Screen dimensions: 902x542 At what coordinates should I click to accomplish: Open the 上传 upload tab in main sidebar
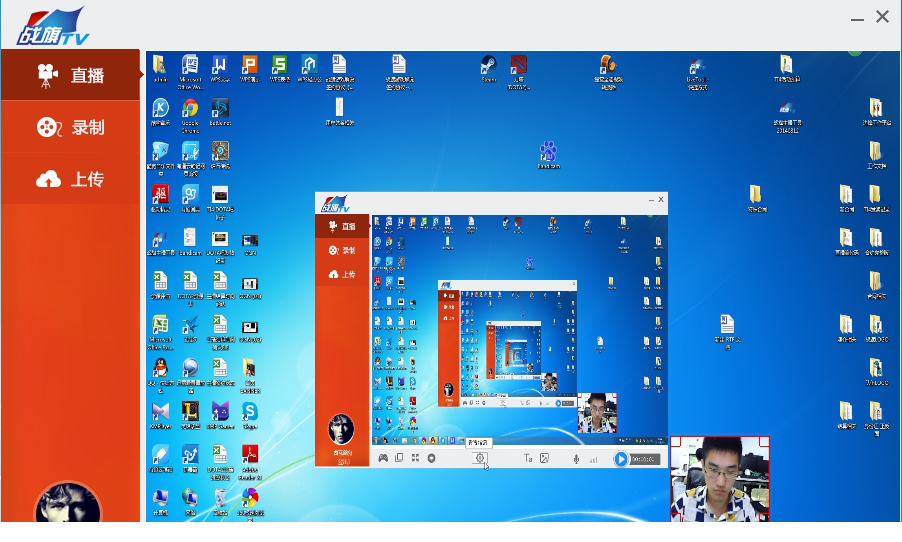70,179
